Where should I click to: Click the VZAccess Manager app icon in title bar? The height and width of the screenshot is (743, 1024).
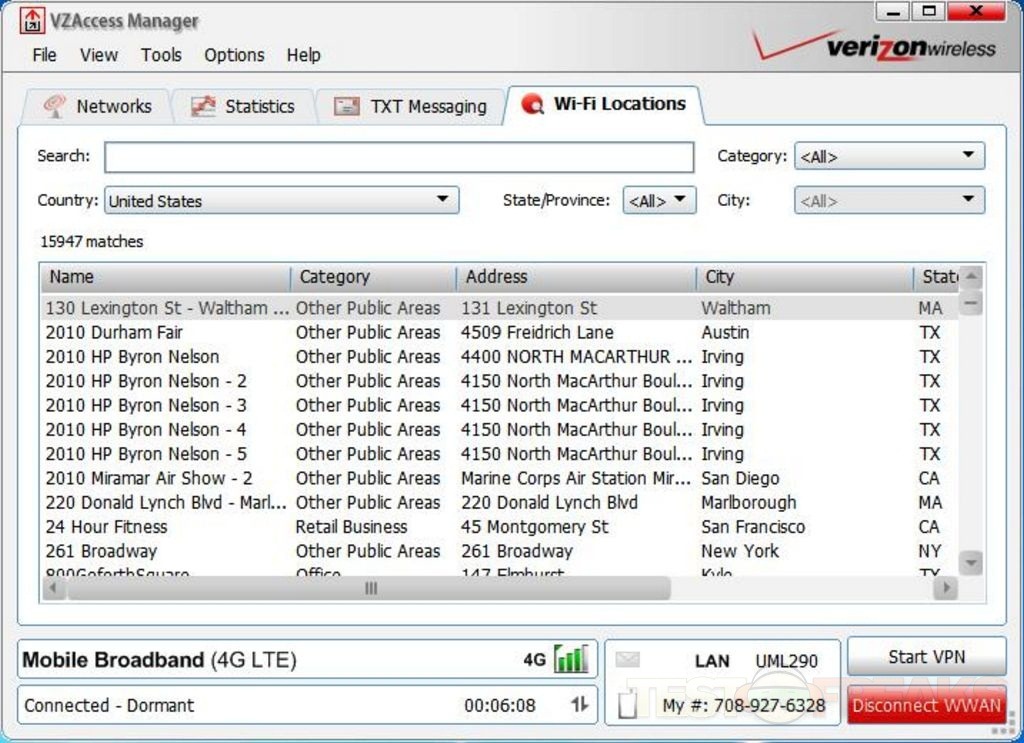(x=32, y=20)
